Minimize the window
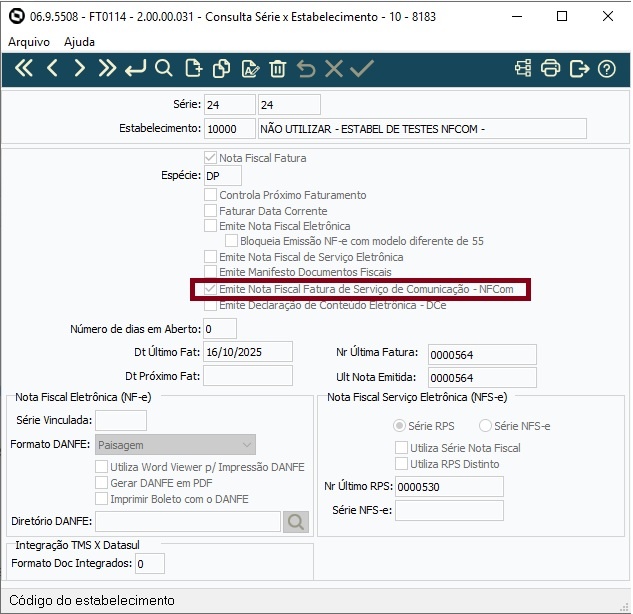Screen dimensions: 633x614 coord(517,16)
